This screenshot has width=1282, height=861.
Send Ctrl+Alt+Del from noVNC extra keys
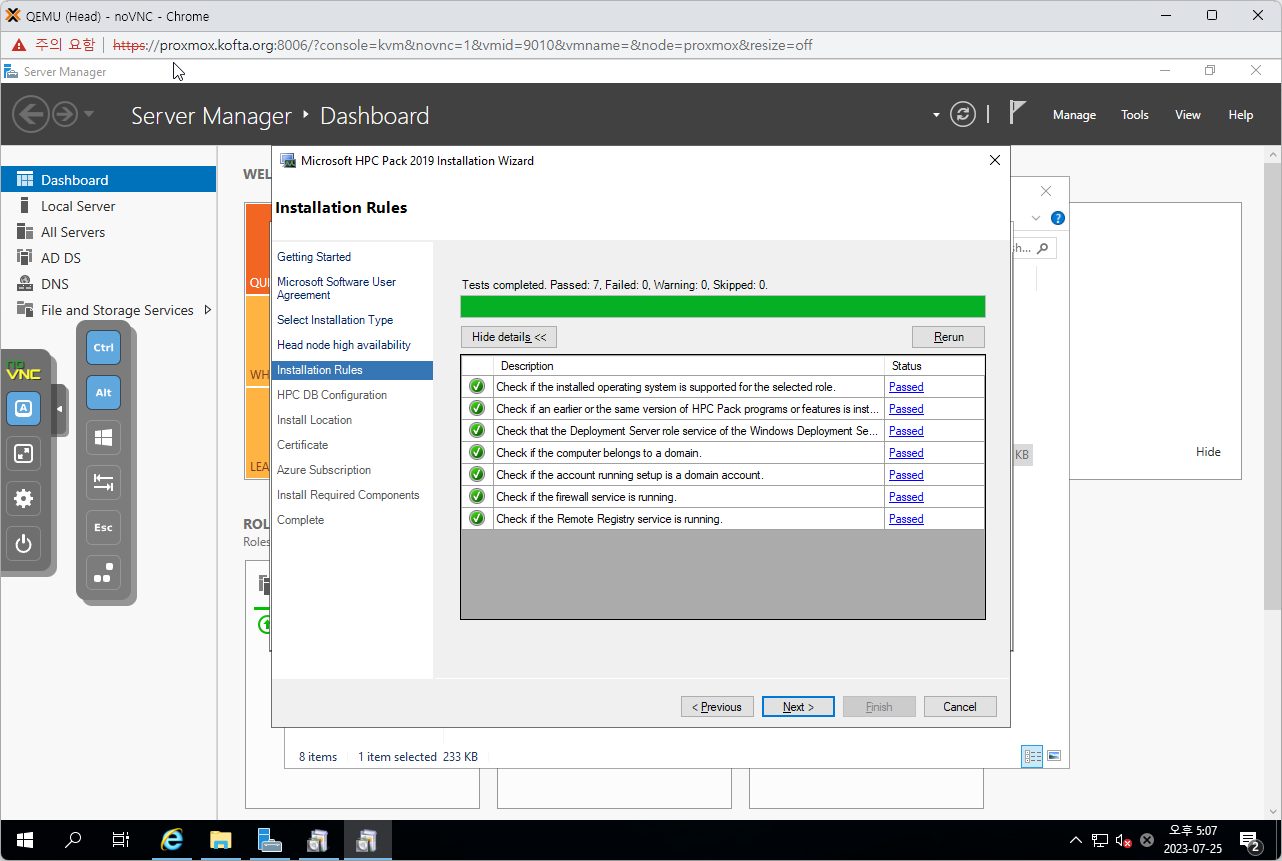(103, 573)
